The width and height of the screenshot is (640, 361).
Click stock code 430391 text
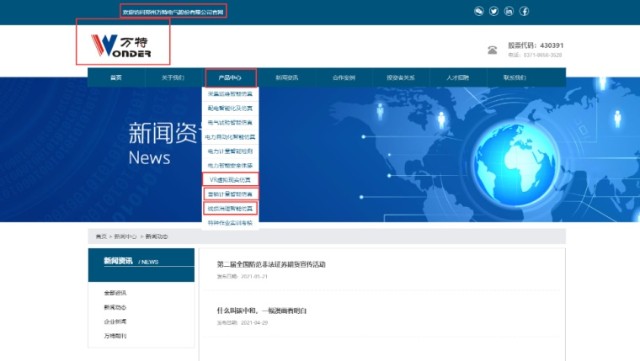[x=536, y=45]
